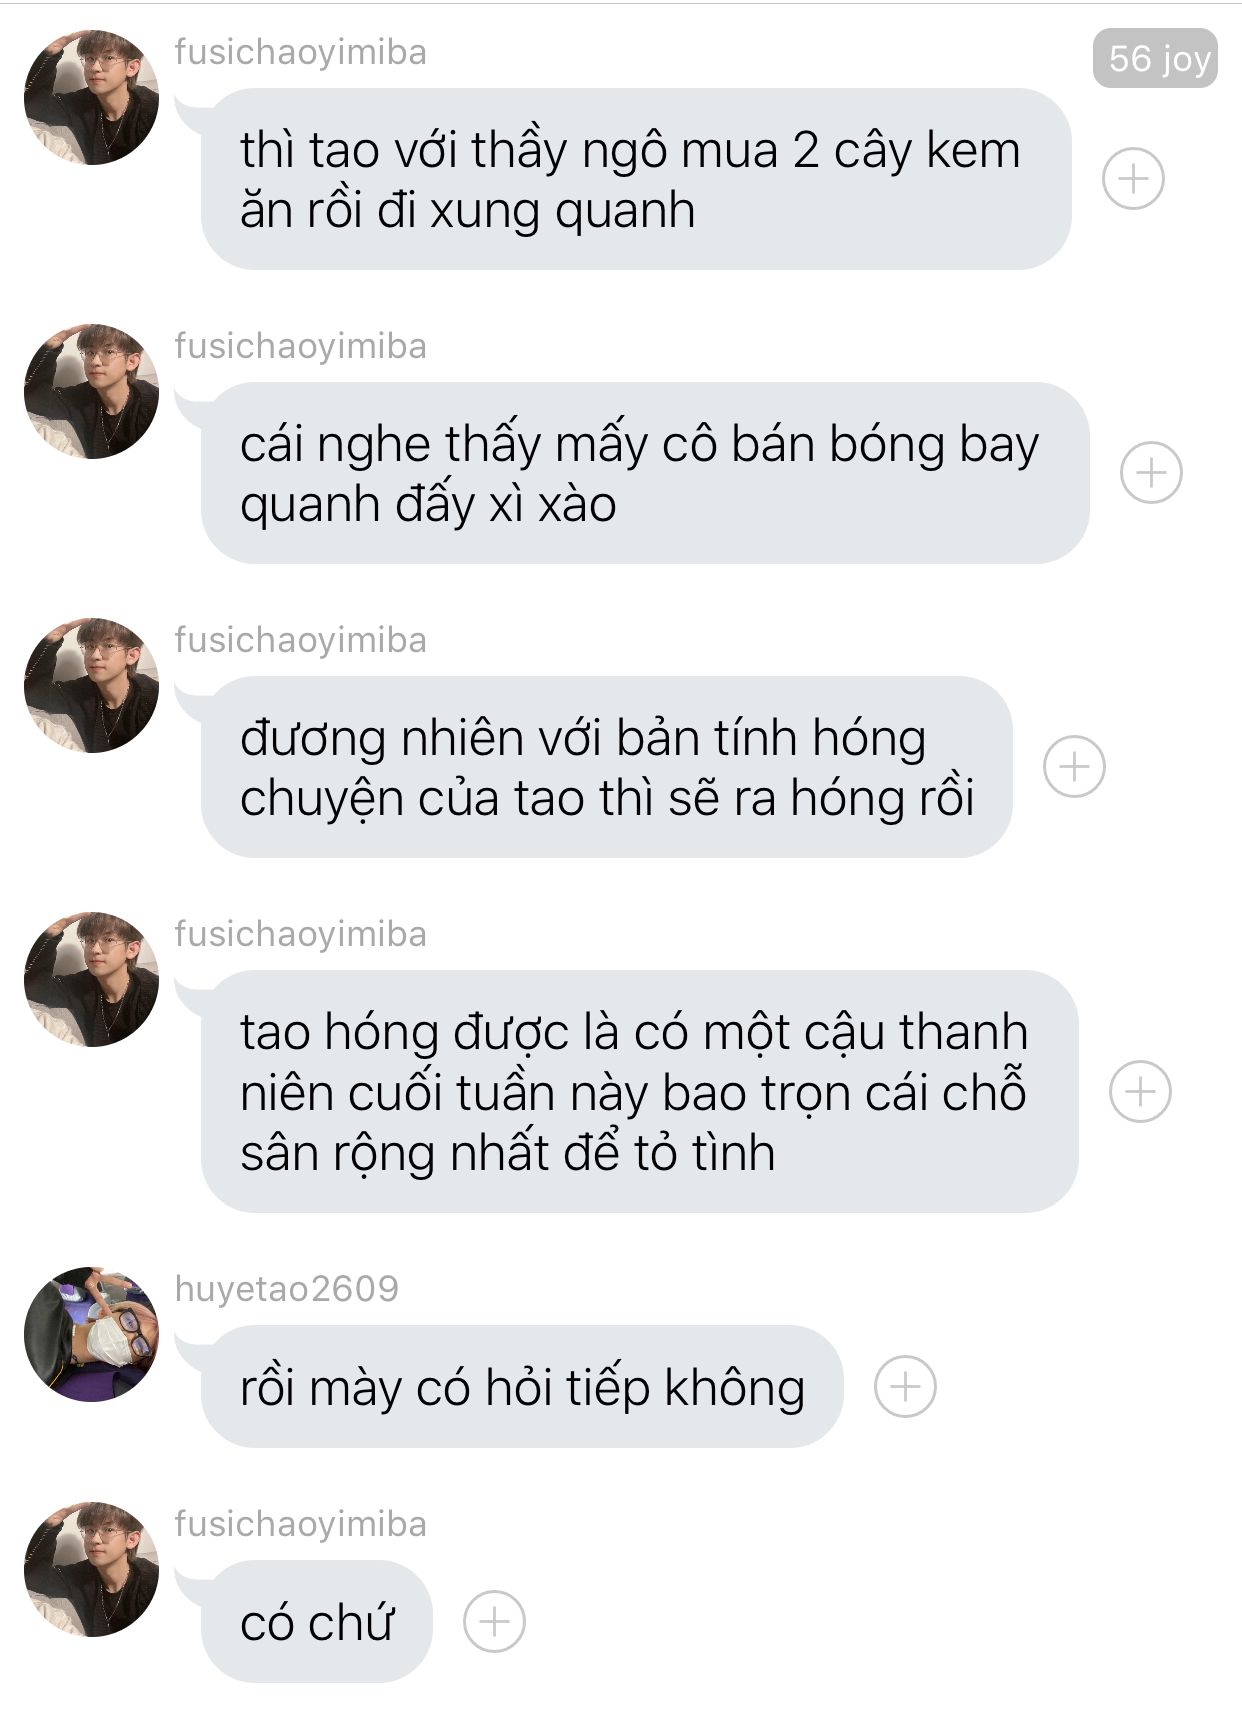Select the "đương nhiên với bản tính" bubble
The height and width of the screenshot is (1713, 1242).
607,767
